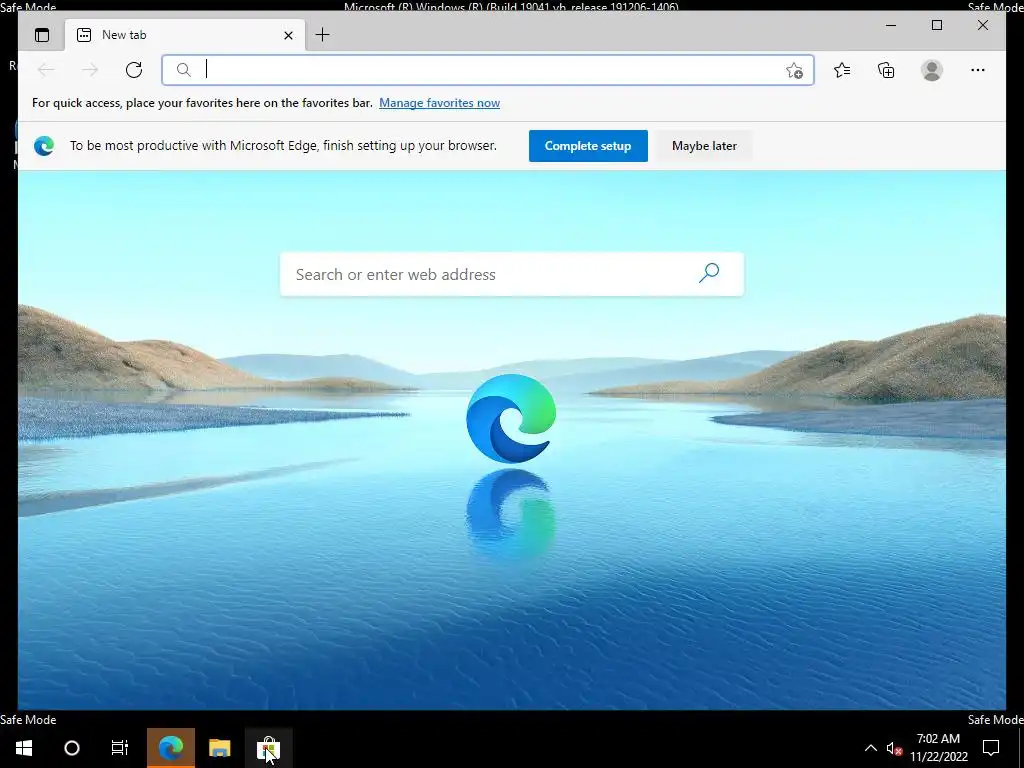Select the New tab tab
1024x768 pixels.
185,35
